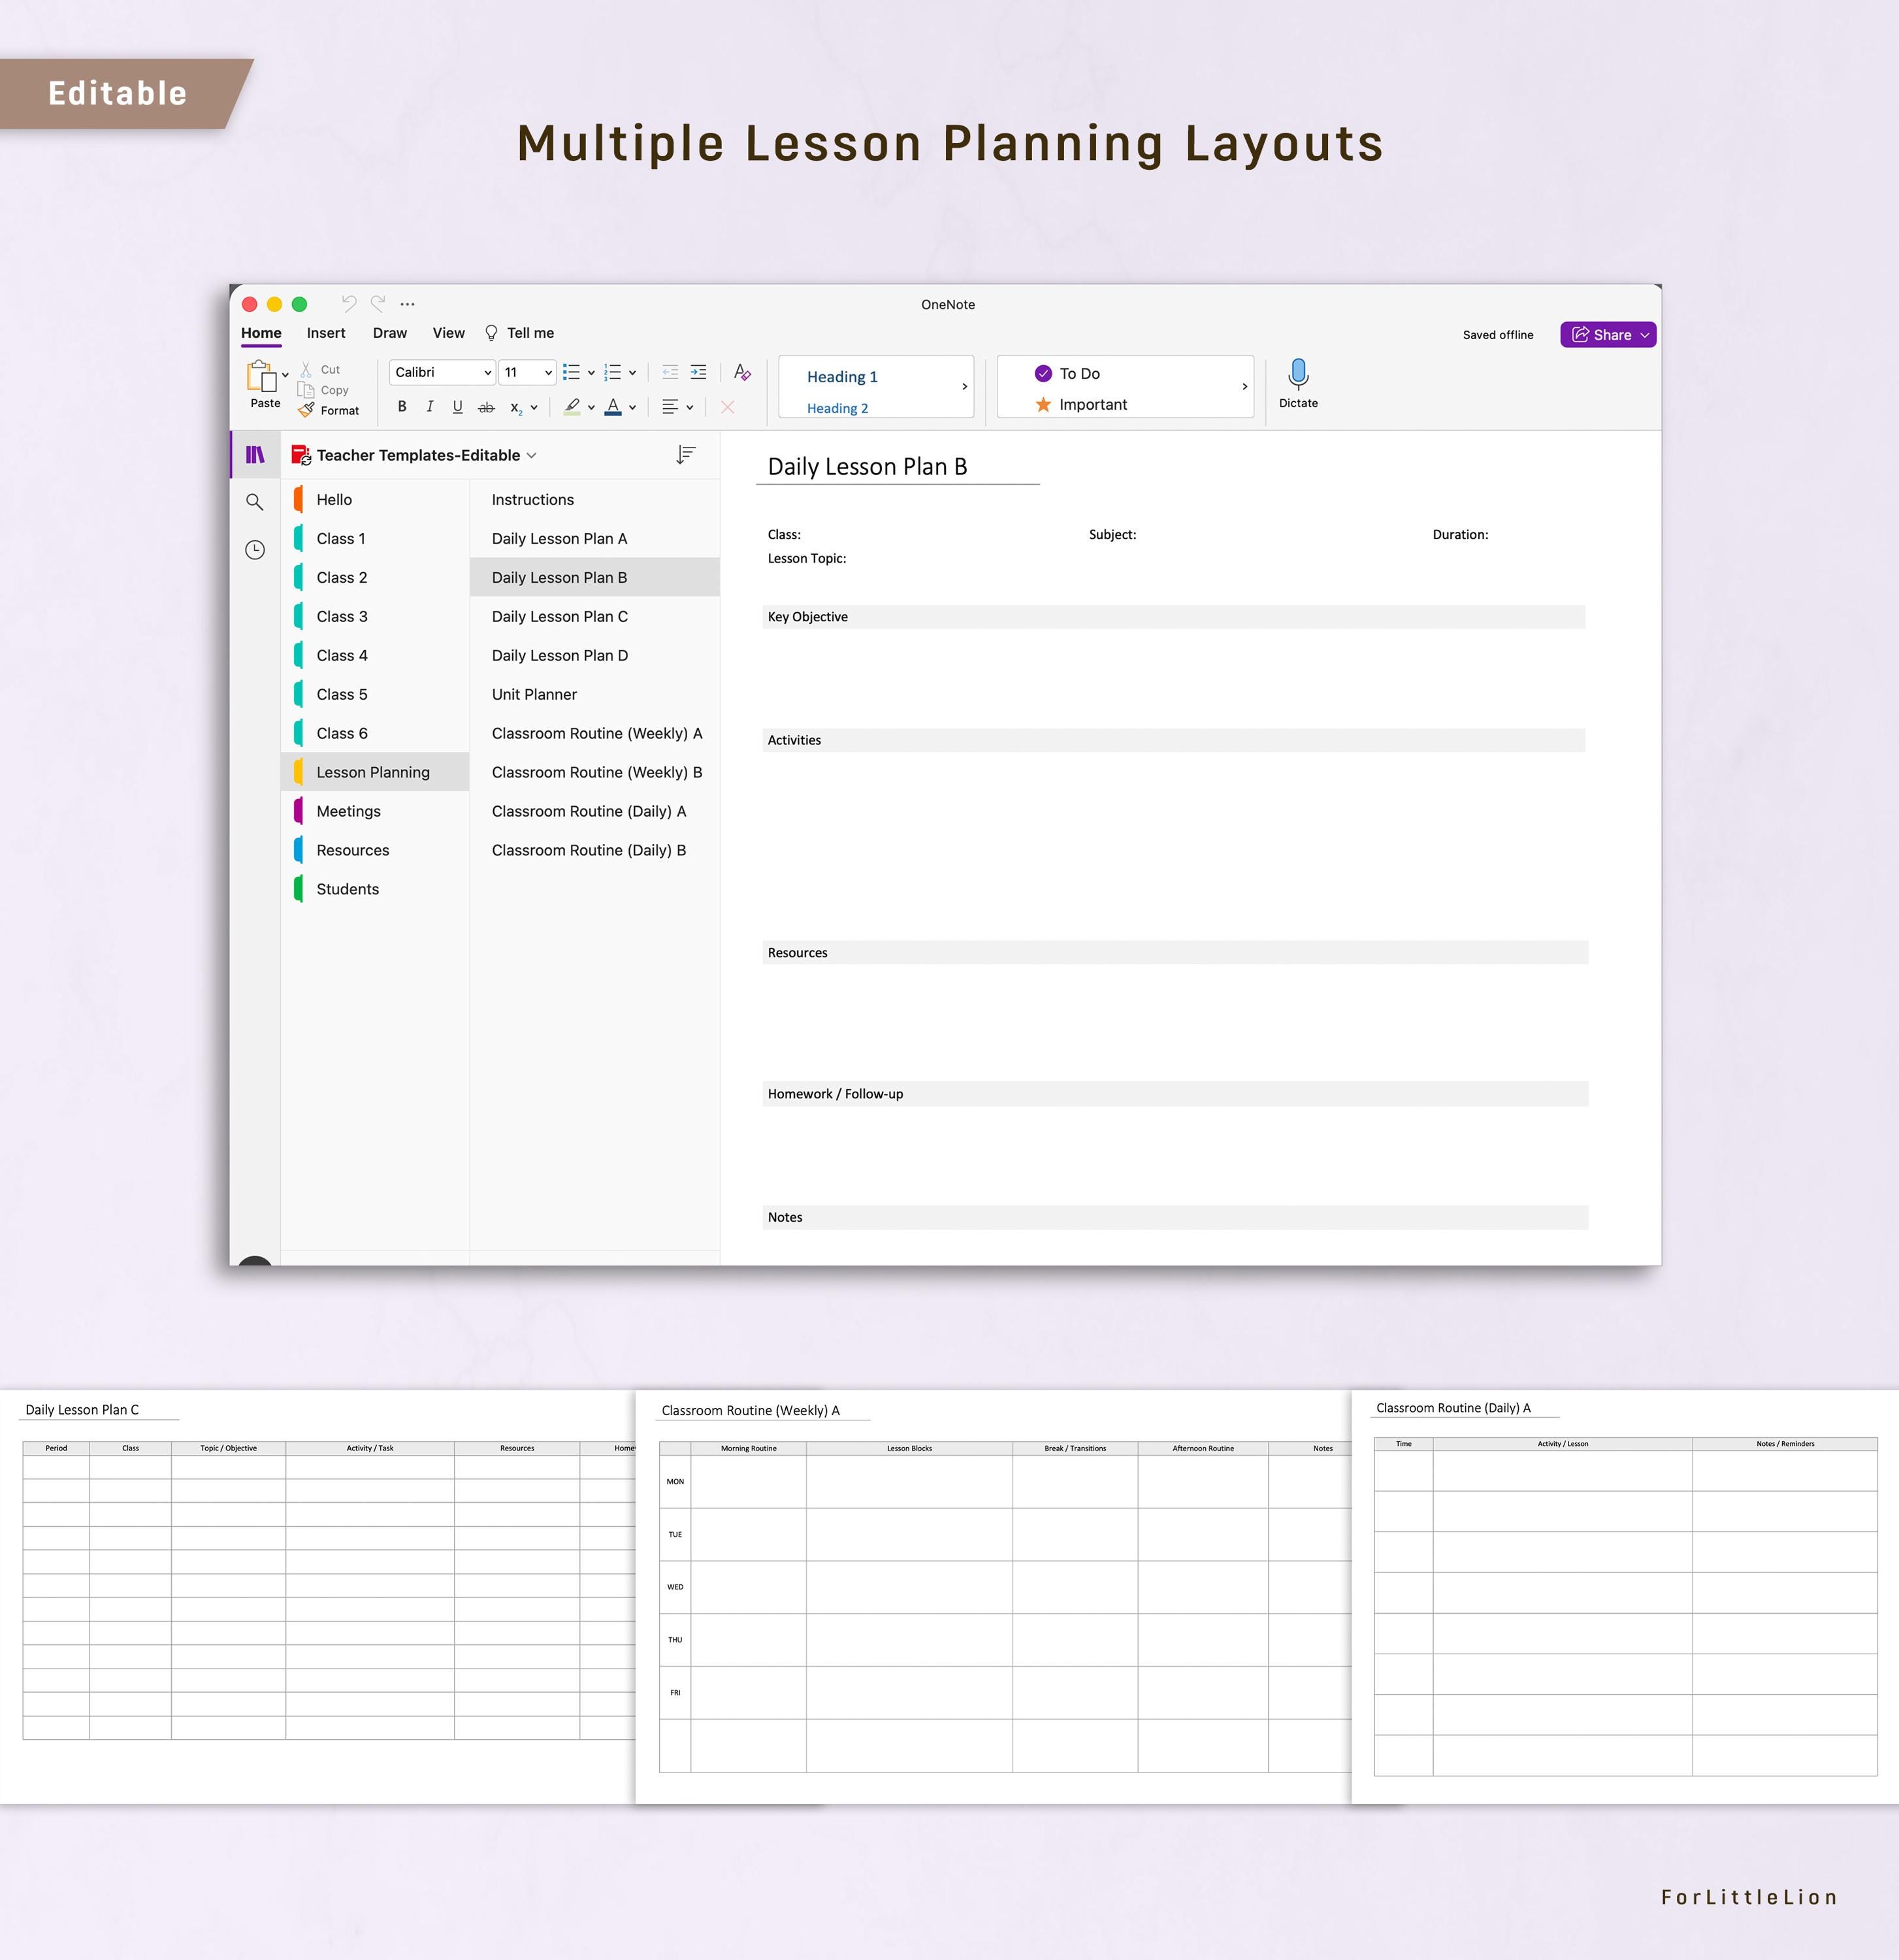Click the purple Share button
1899x1960 pixels.
tap(1608, 335)
